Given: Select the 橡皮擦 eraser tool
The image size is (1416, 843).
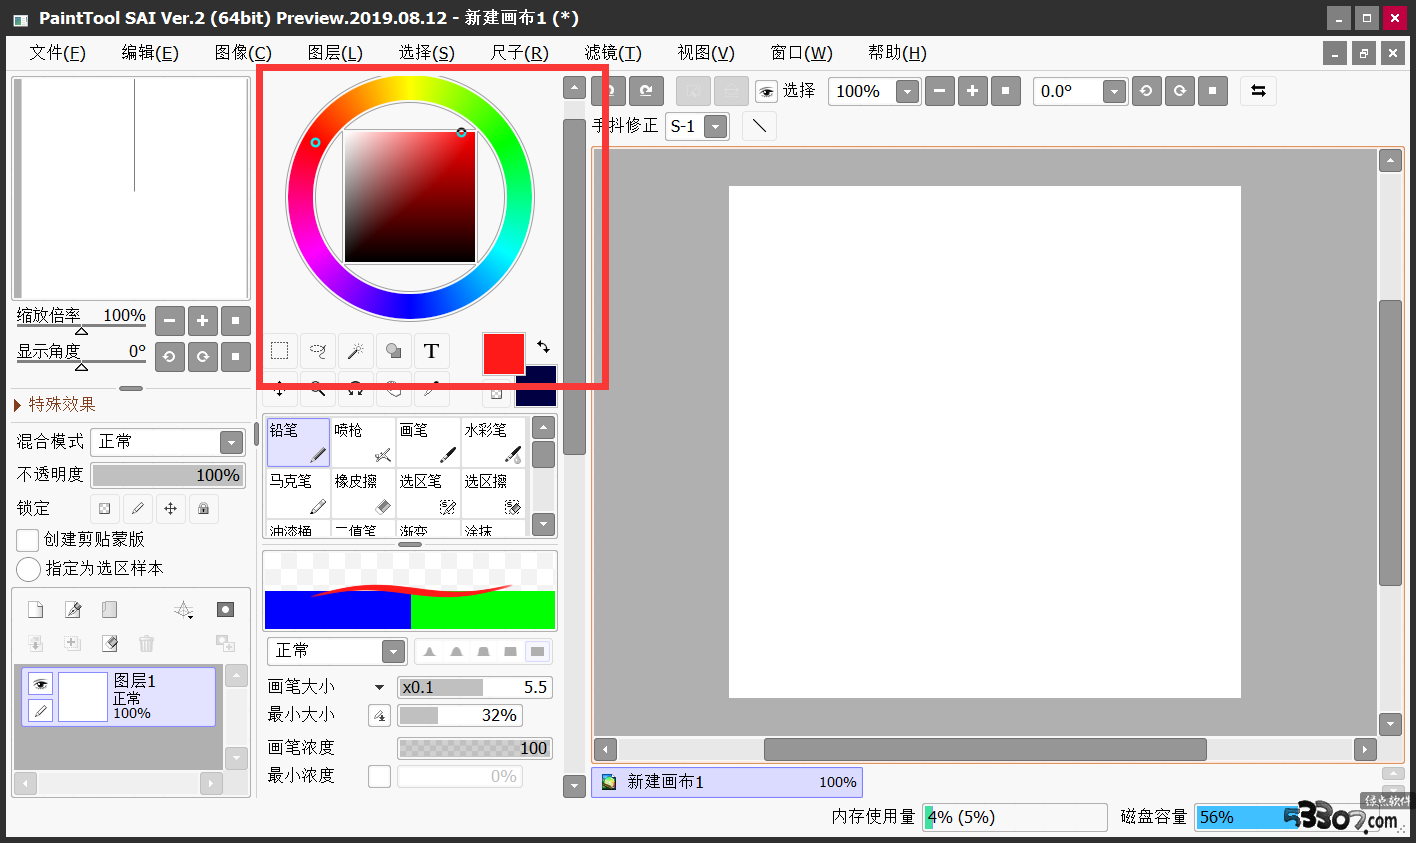Looking at the screenshot, I should pos(363,493).
